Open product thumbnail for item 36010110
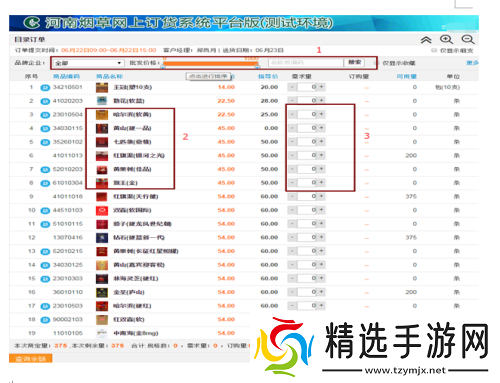Screen dimensions: 500x383 tap(102, 292)
